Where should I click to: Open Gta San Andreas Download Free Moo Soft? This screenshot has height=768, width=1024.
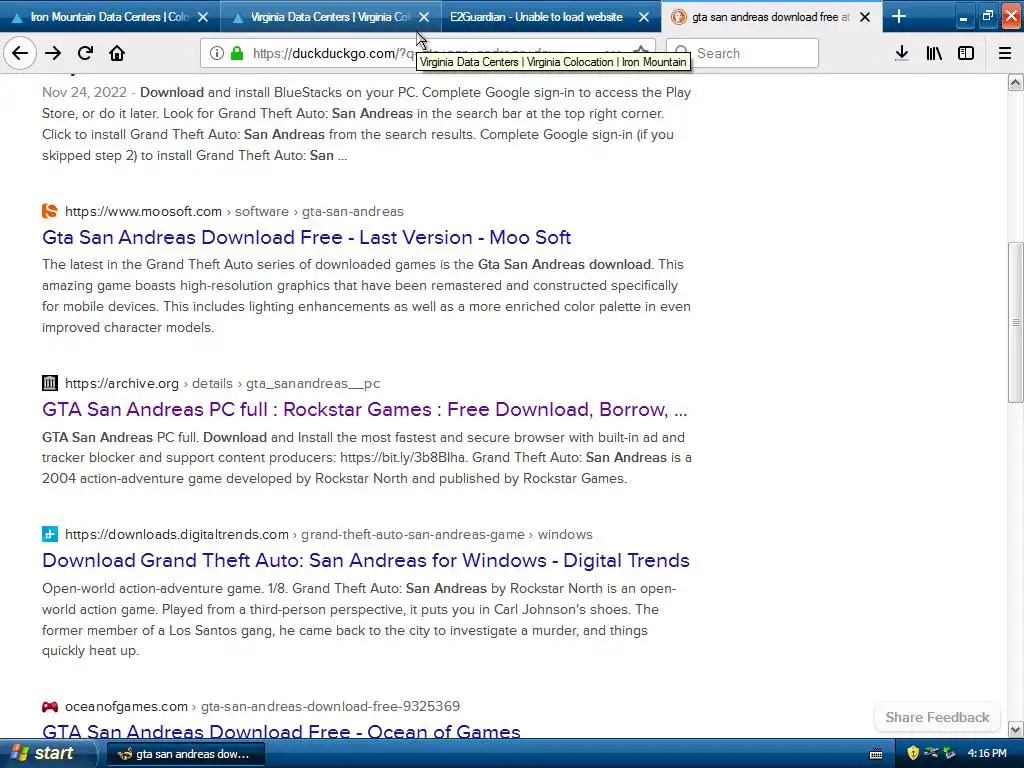coord(306,237)
